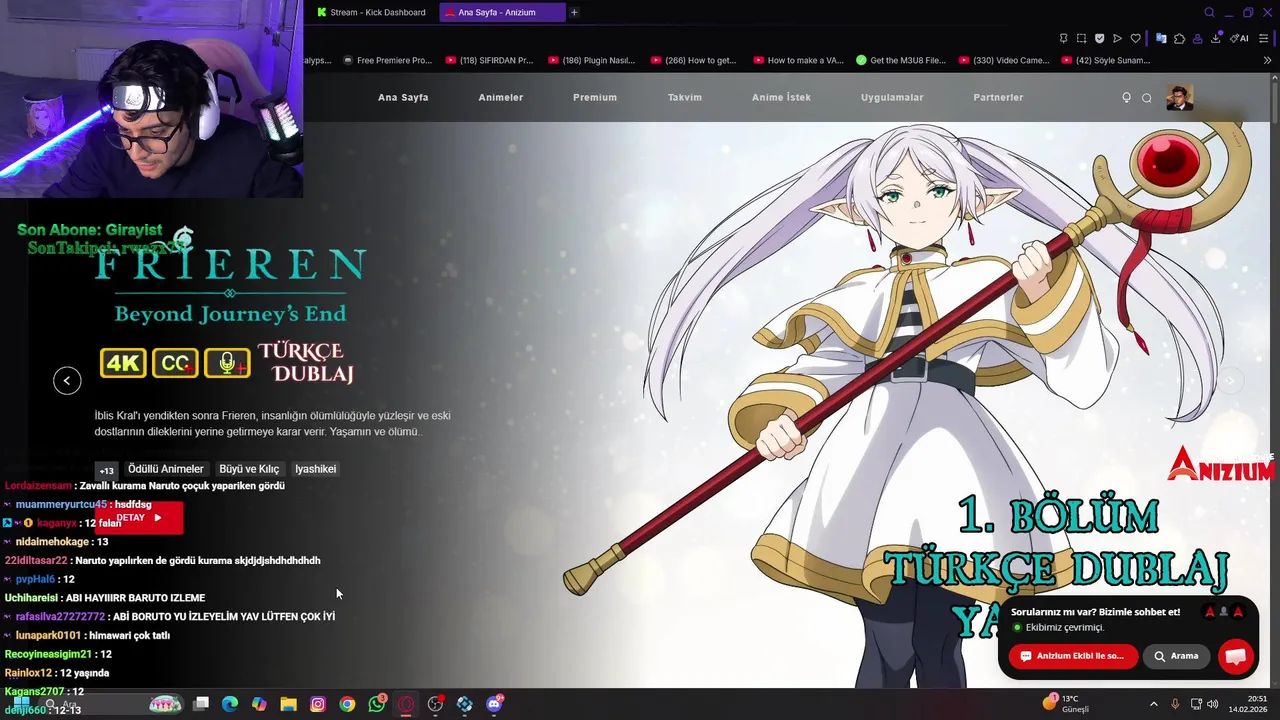Open the (186) Plugin Nasıl bookmark

pyautogui.click(x=591, y=60)
